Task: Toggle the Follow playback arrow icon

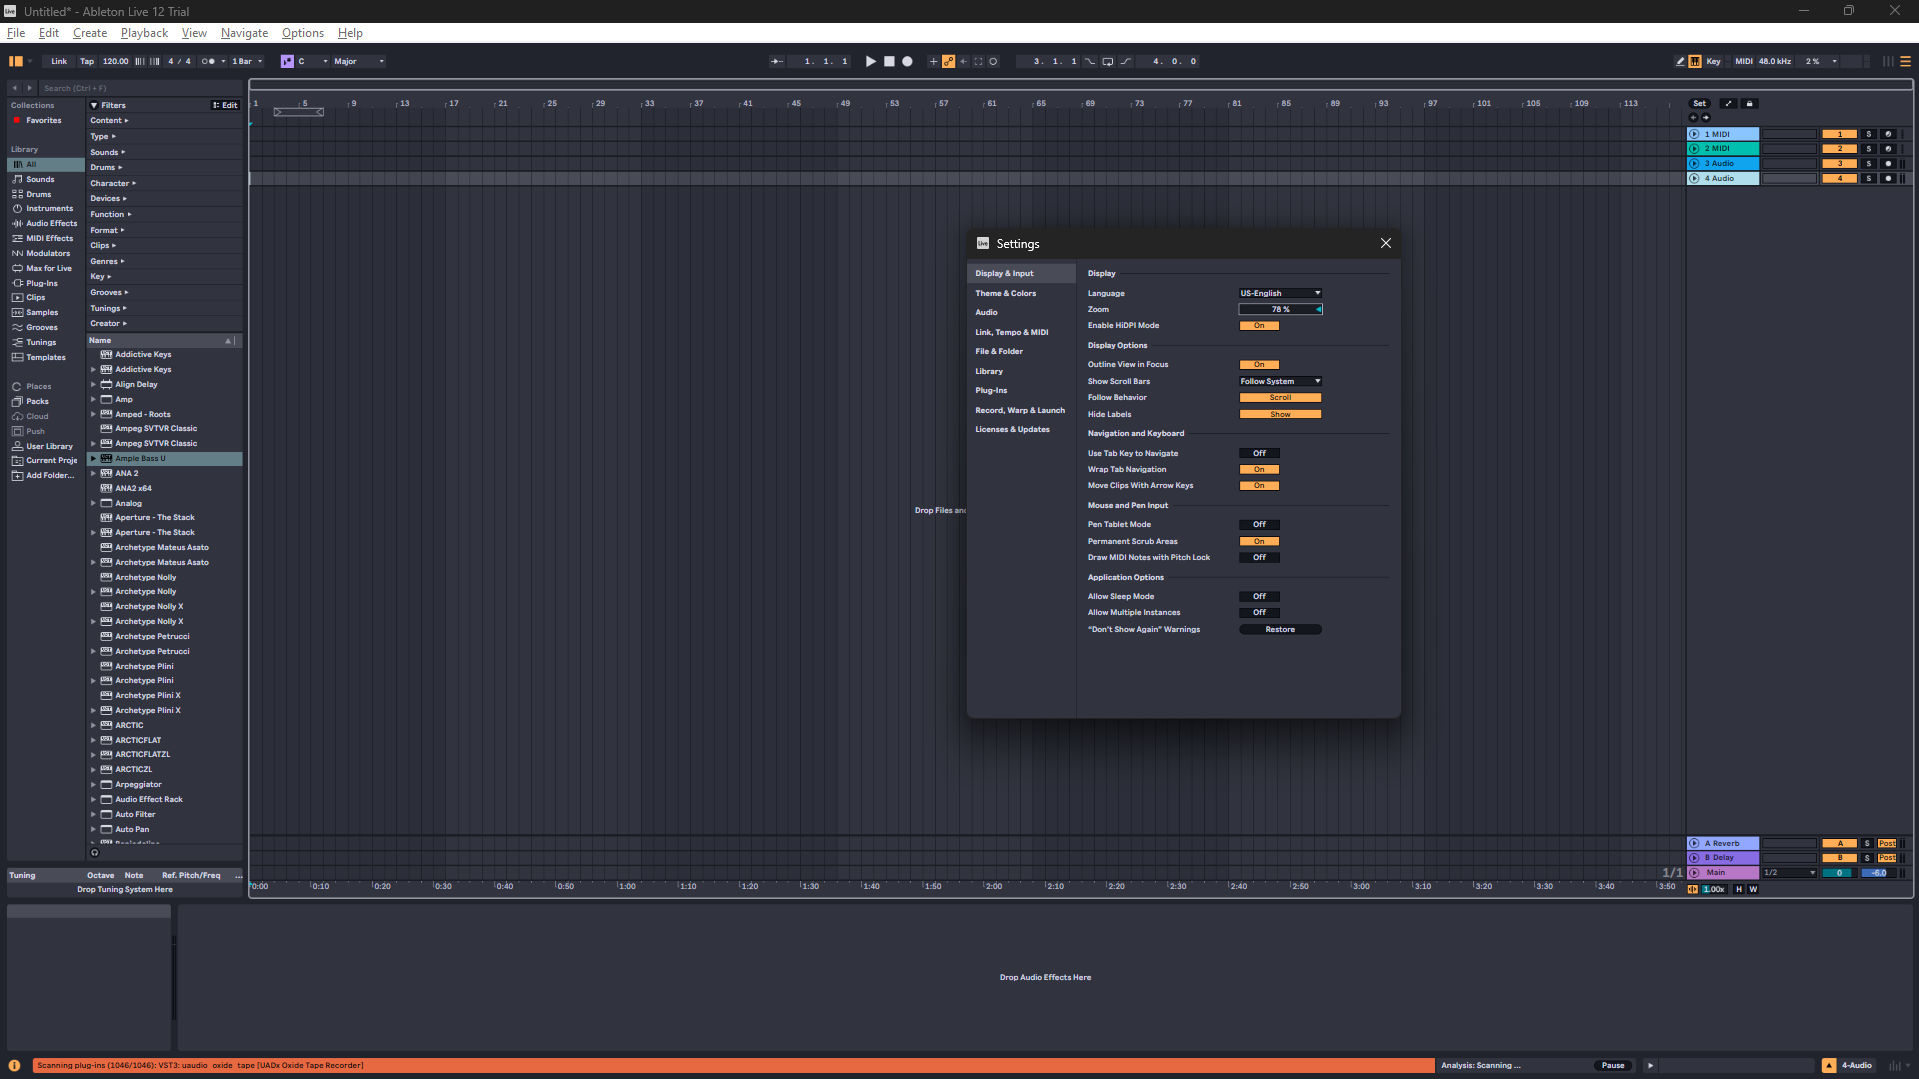Action: (x=777, y=61)
